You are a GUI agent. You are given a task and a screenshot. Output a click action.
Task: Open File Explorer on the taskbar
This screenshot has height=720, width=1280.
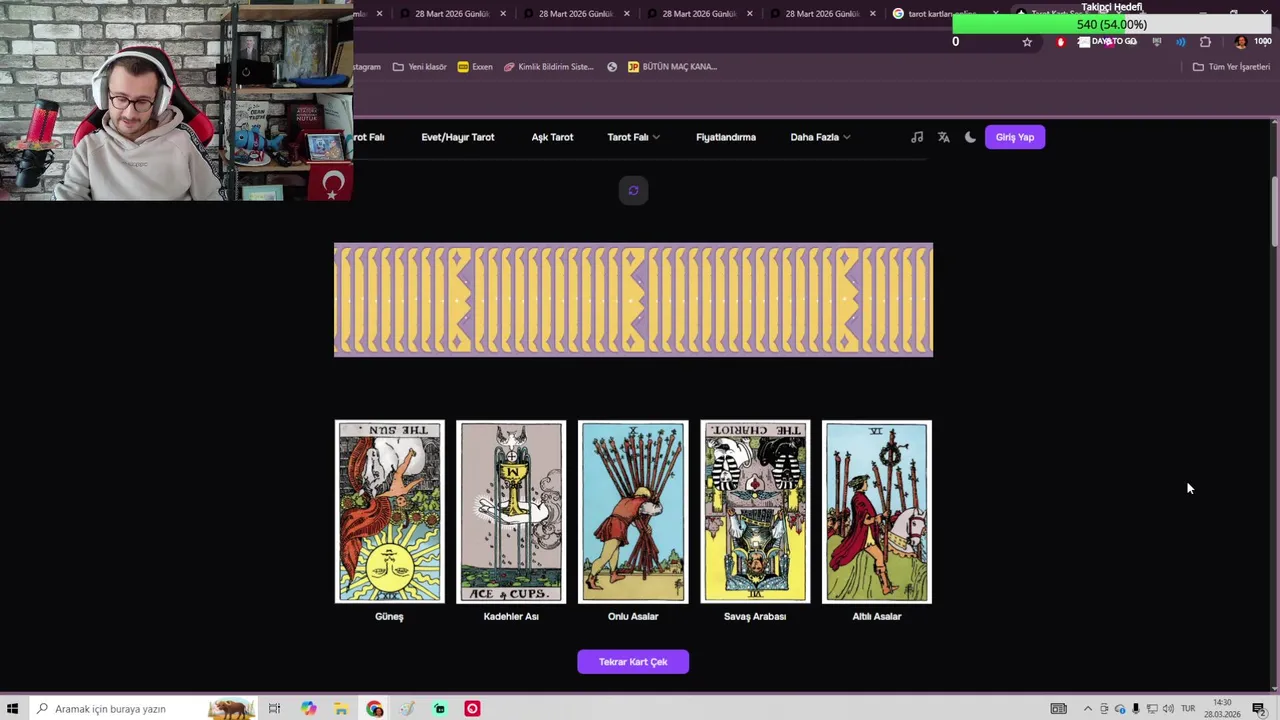[341, 709]
